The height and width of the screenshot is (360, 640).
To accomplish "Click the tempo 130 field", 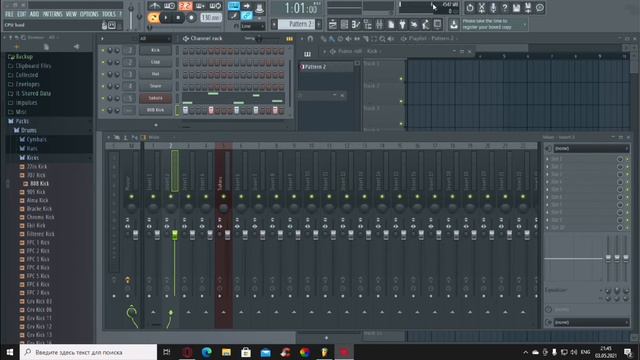I will coord(211,18).
